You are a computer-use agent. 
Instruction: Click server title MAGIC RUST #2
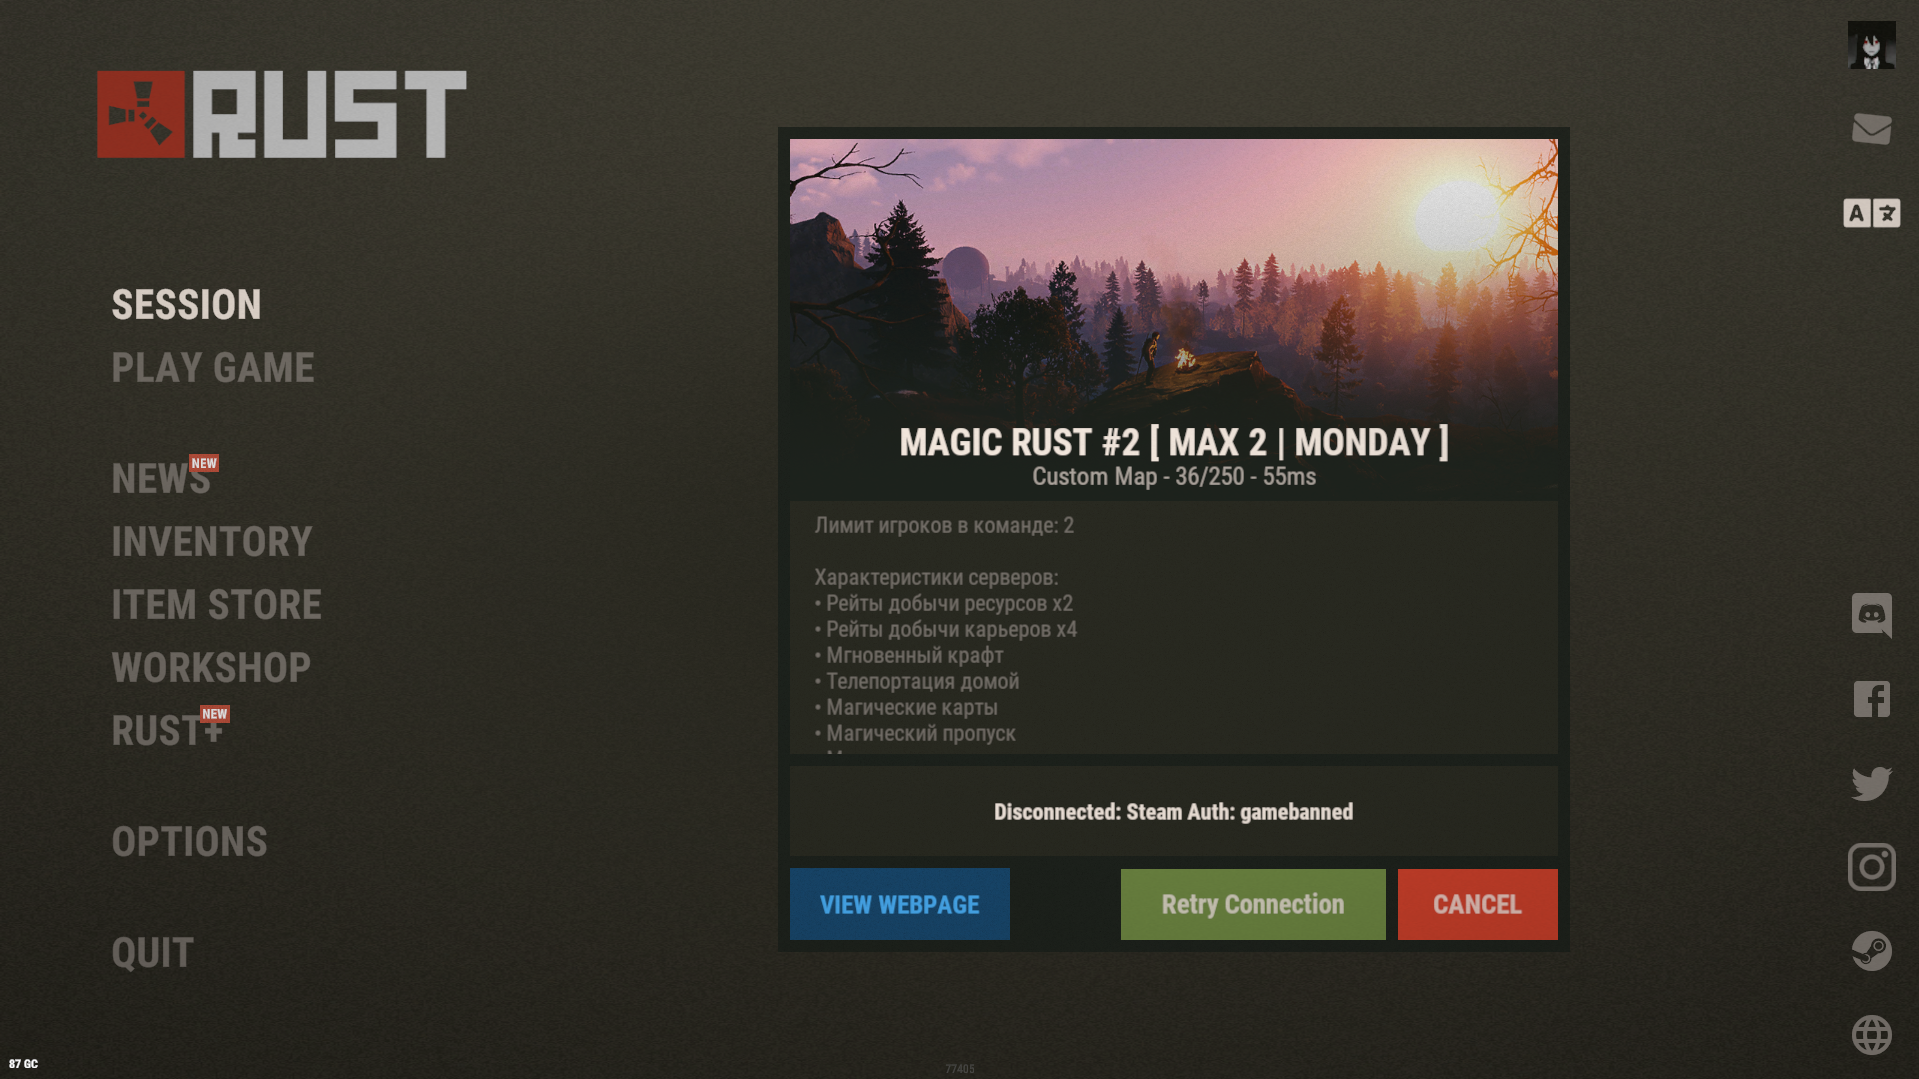tap(1174, 443)
